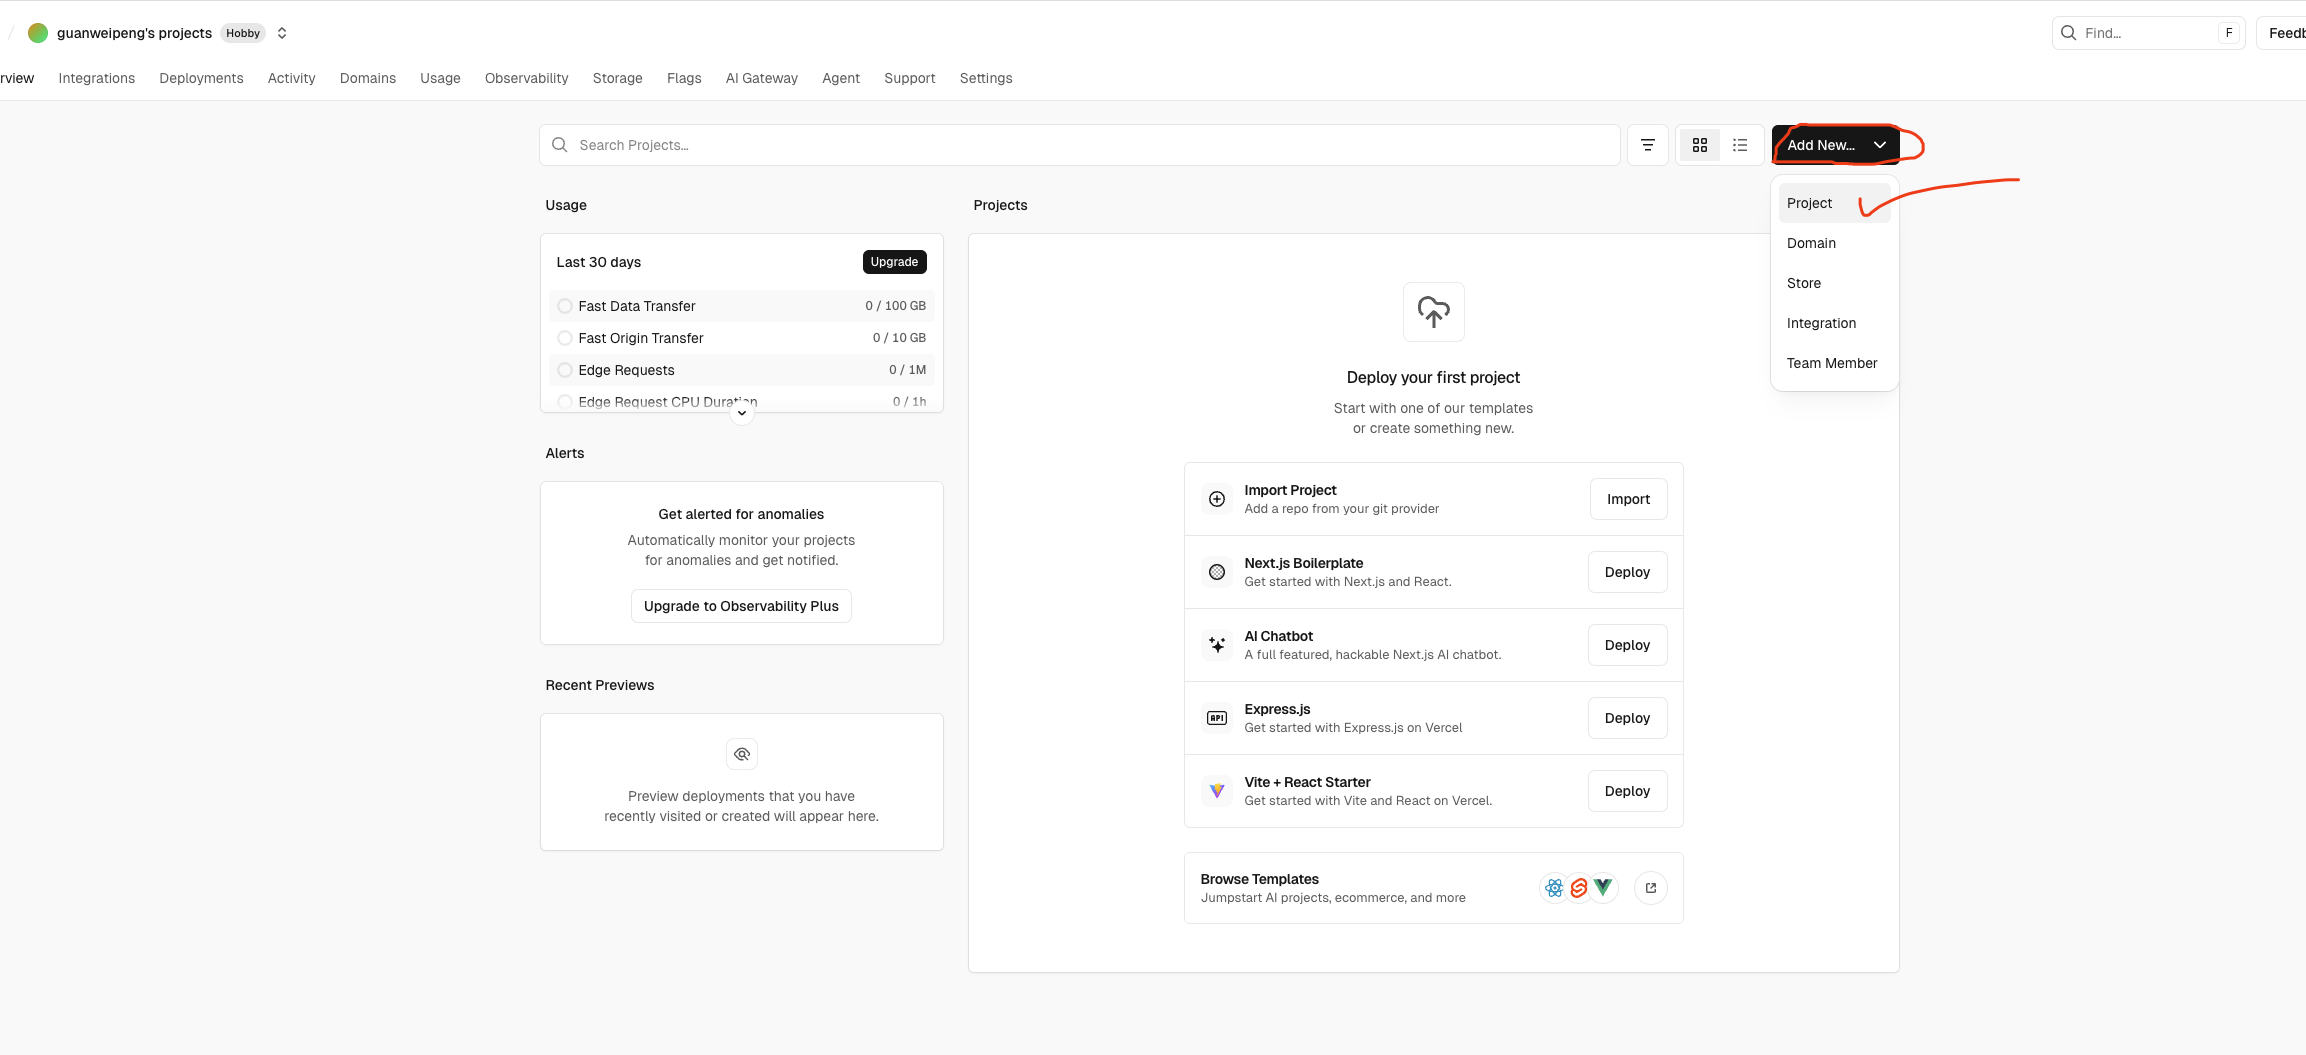Expand the usage list chevron
This screenshot has width=2306, height=1055.
(741, 413)
